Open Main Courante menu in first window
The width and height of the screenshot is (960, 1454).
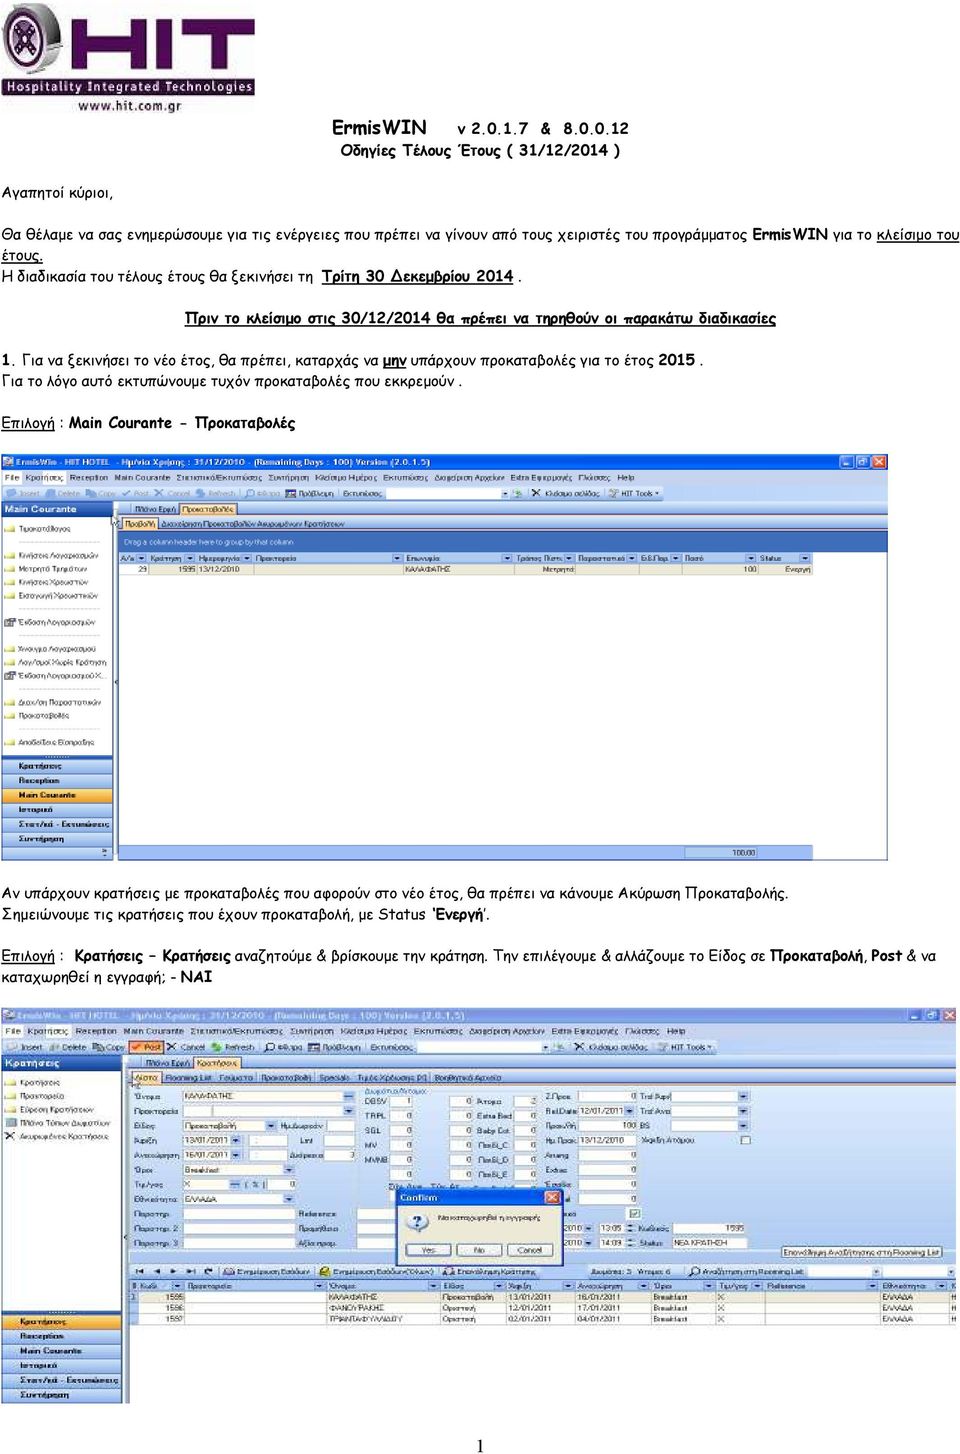[142, 478]
